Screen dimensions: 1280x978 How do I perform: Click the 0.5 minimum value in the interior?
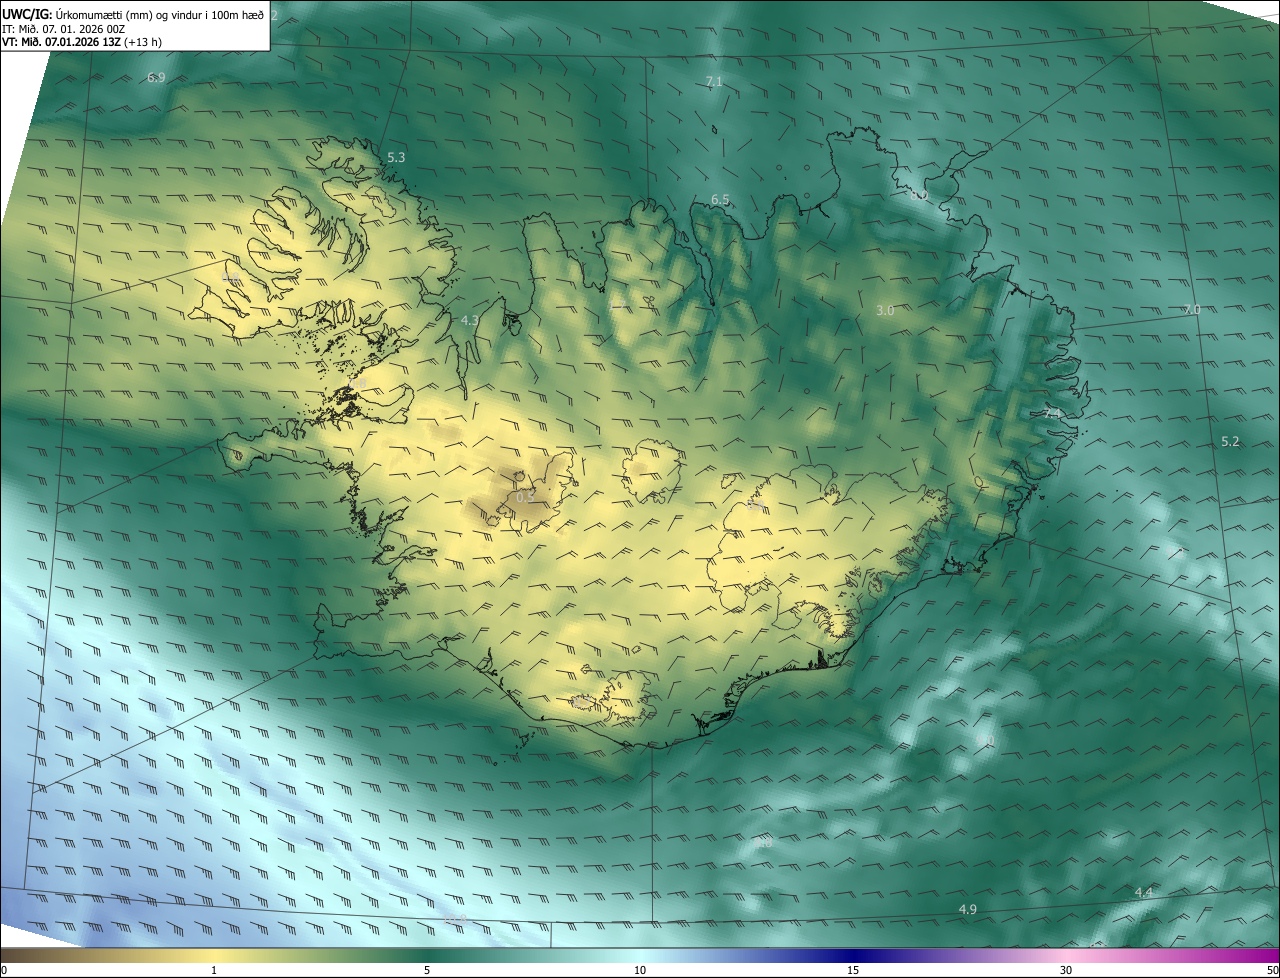click(526, 497)
